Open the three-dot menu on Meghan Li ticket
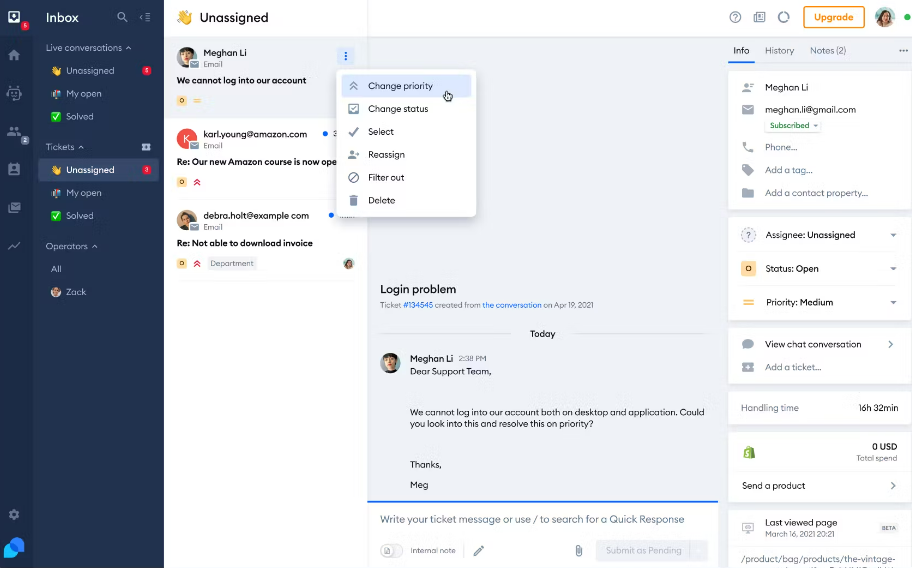912x568 pixels. point(345,56)
